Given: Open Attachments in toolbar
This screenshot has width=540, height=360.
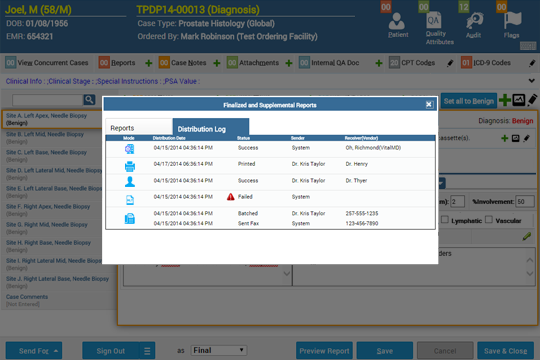Looking at the screenshot, I should (253, 63).
